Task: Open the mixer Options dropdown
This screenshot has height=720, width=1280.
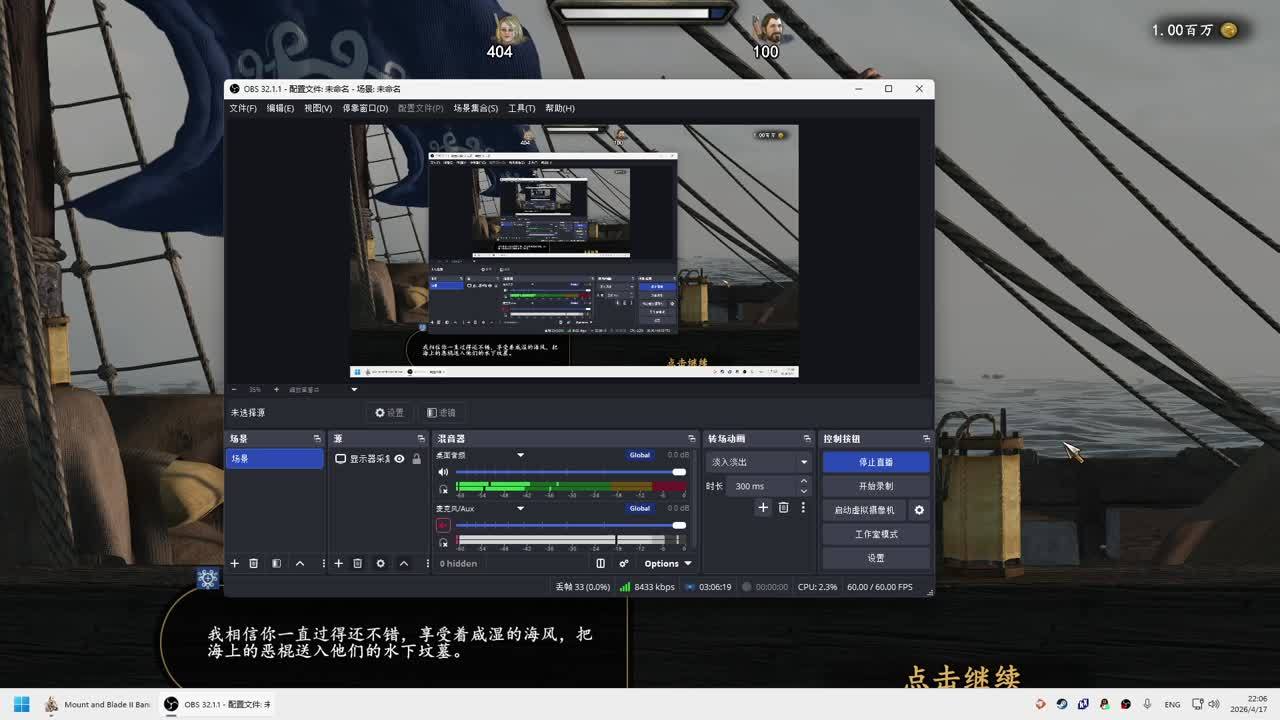Action: 667,563
